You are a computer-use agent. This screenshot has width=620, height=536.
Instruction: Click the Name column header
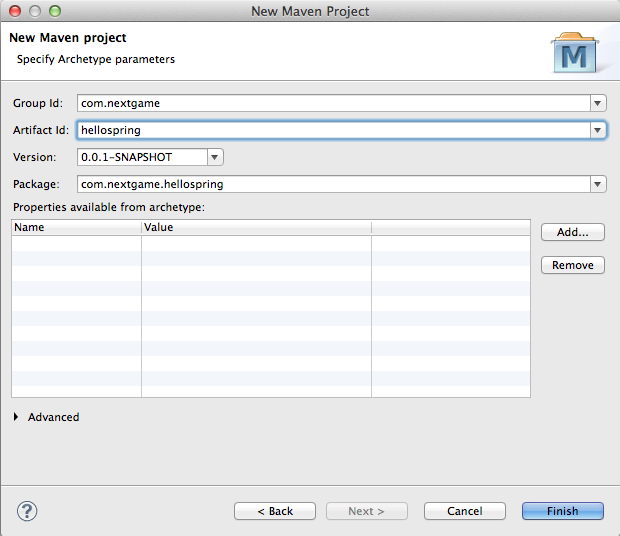click(x=76, y=227)
